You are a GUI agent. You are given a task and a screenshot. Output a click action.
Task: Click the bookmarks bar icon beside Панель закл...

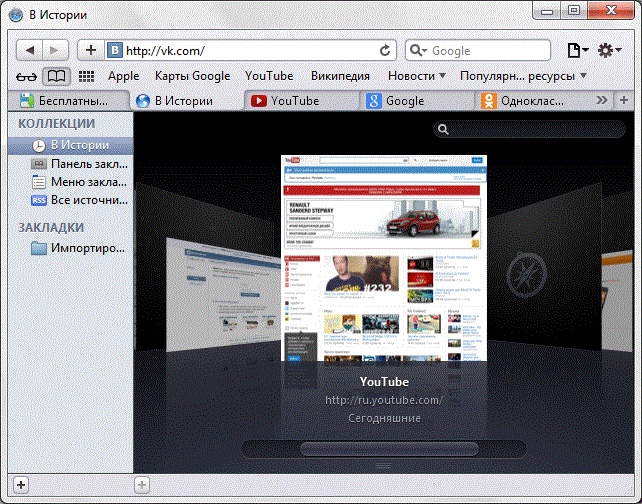coord(39,164)
